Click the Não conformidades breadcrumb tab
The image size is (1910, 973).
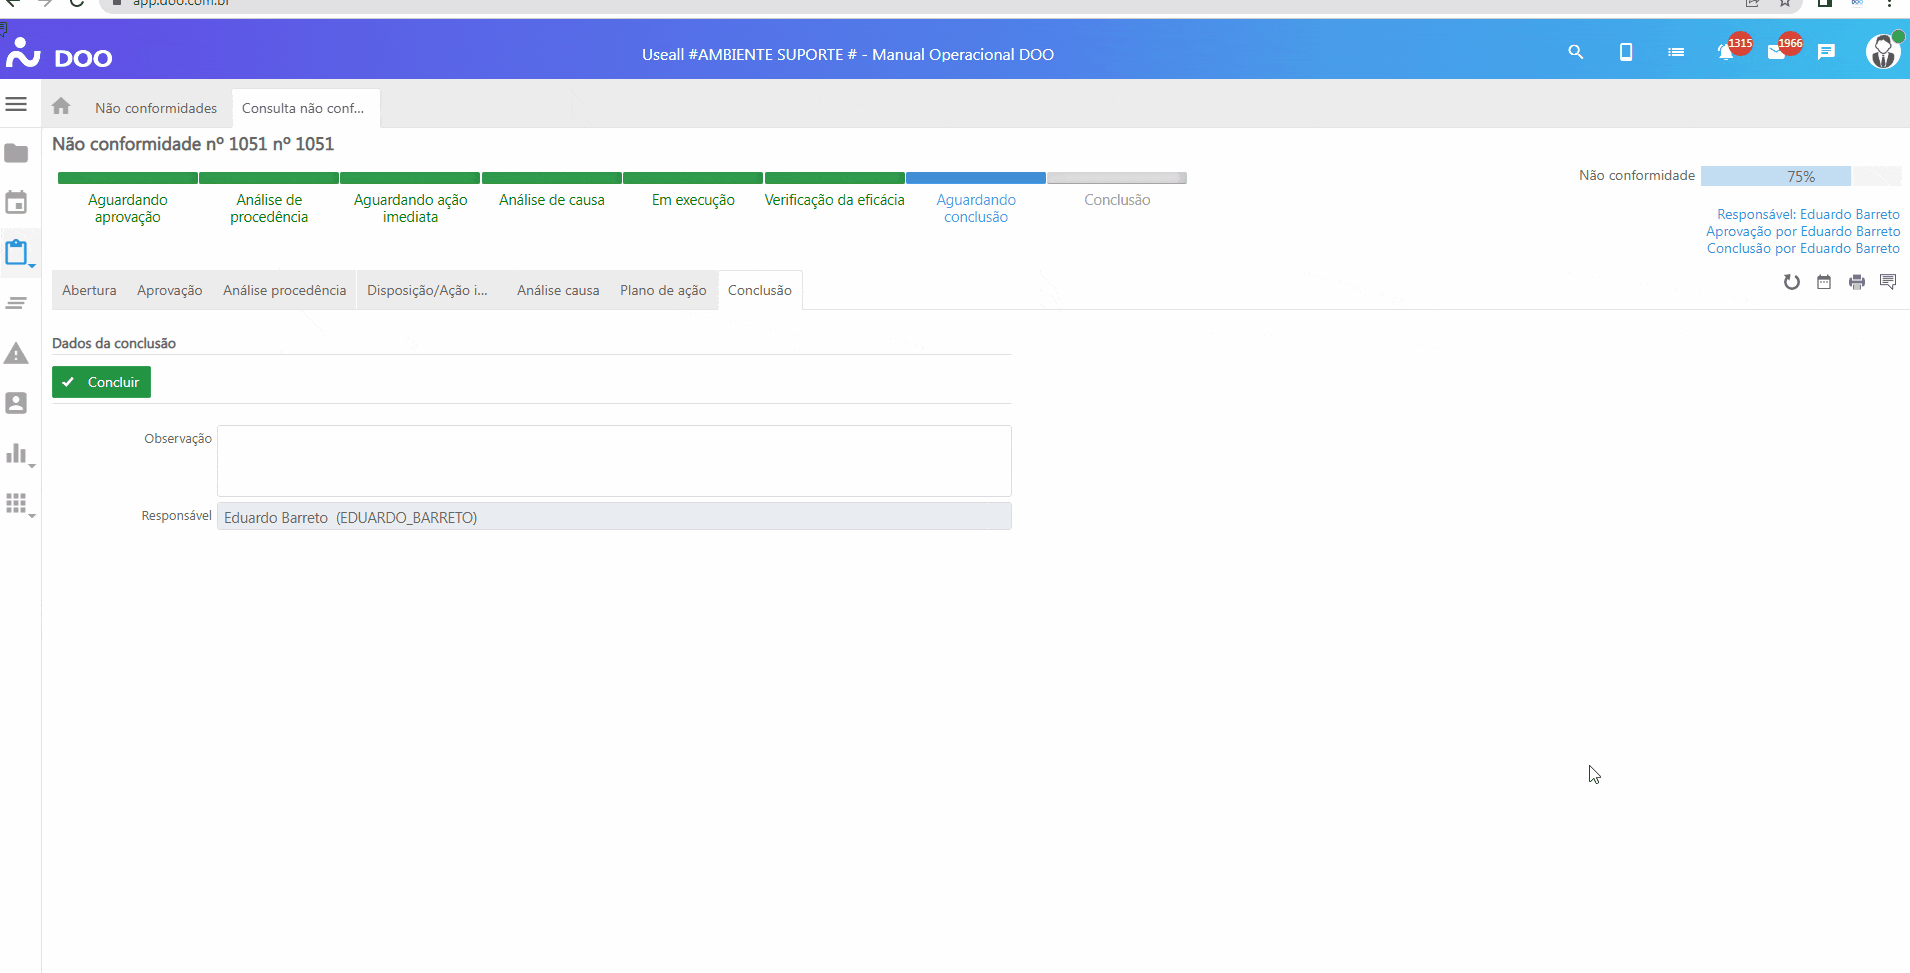click(156, 108)
